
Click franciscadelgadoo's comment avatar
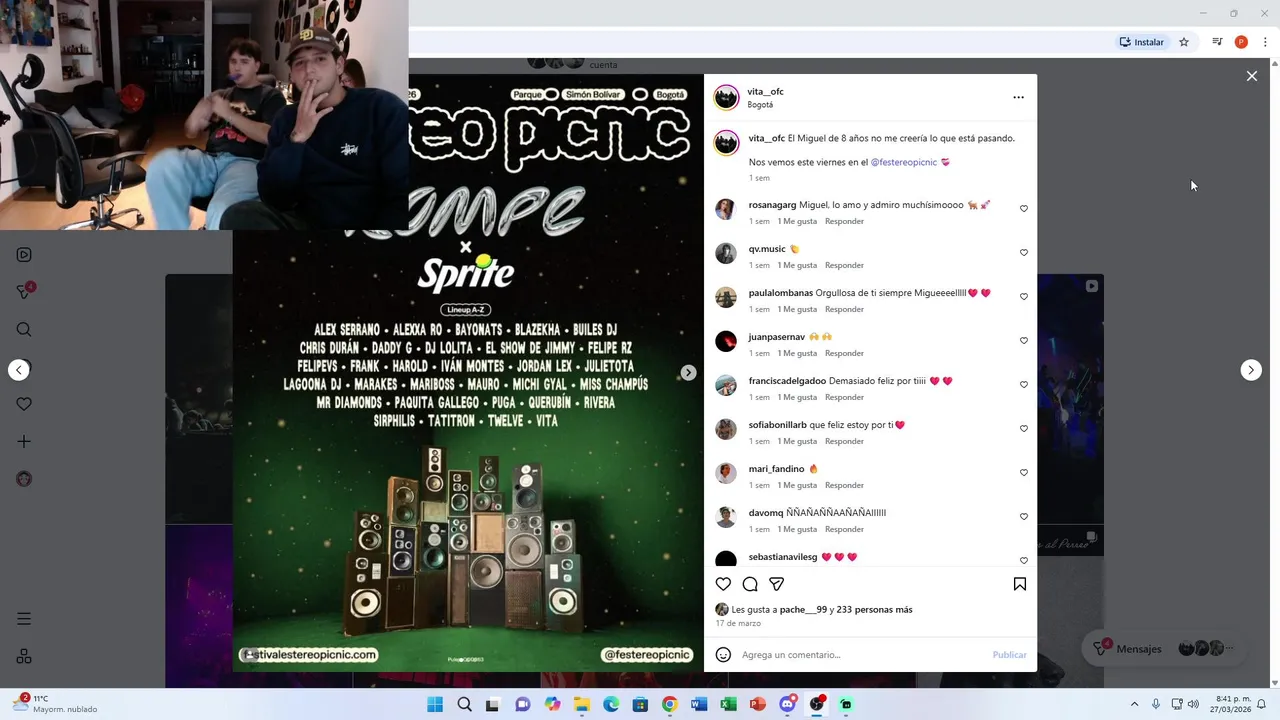point(726,385)
